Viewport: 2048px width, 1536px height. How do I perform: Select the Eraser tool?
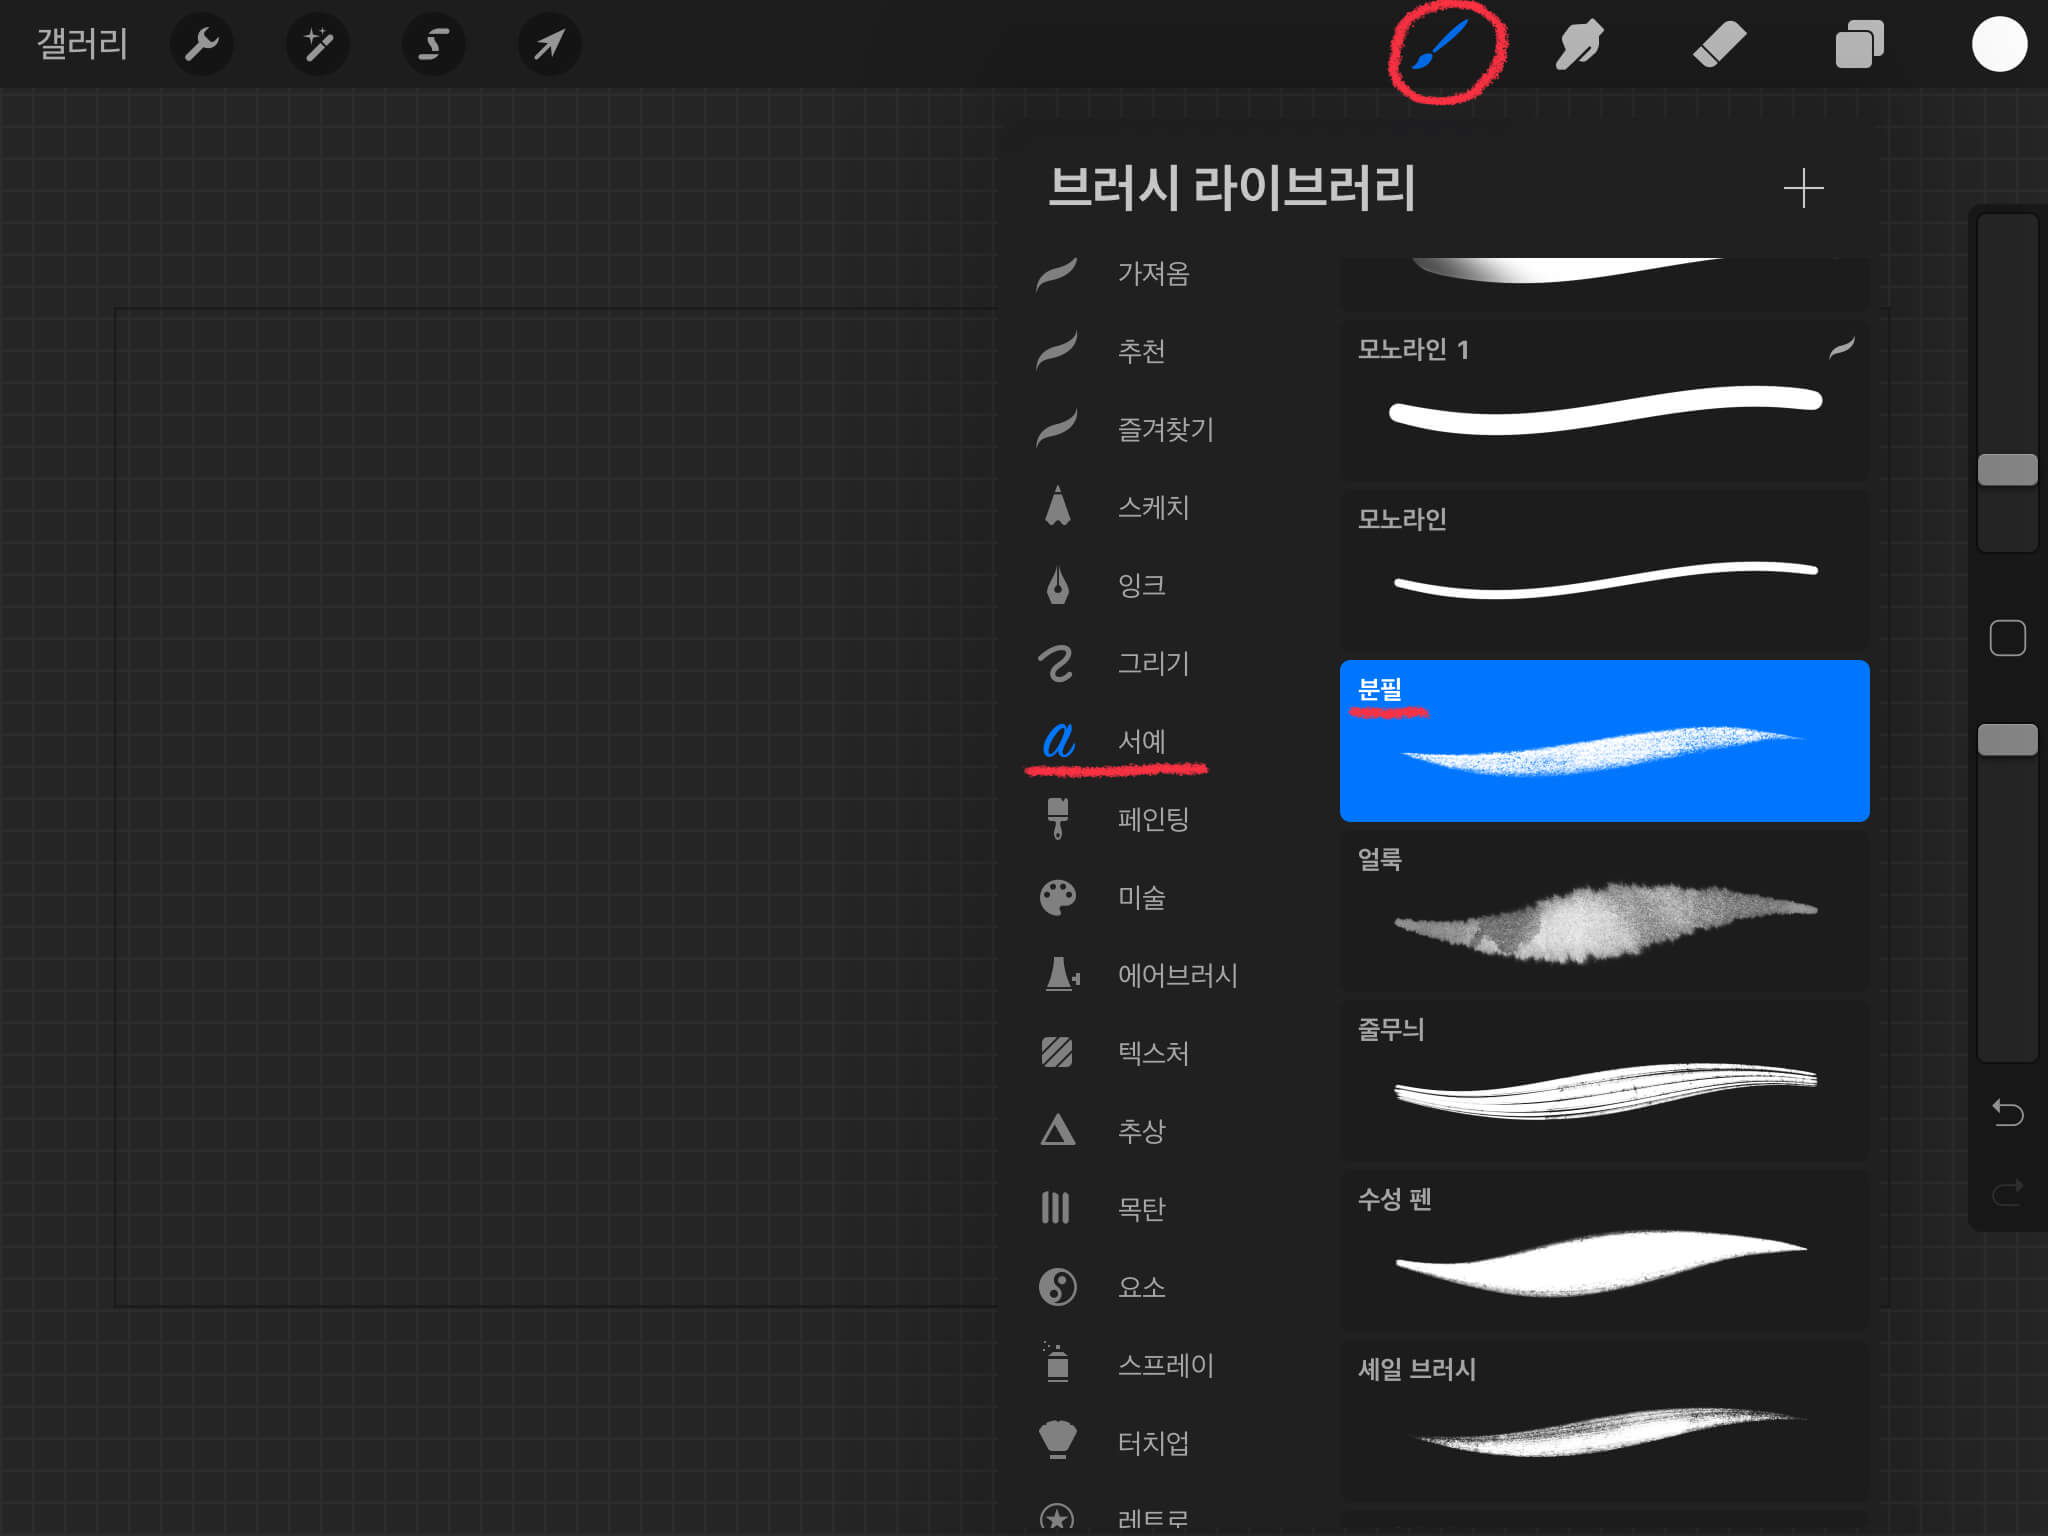tap(1719, 45)
